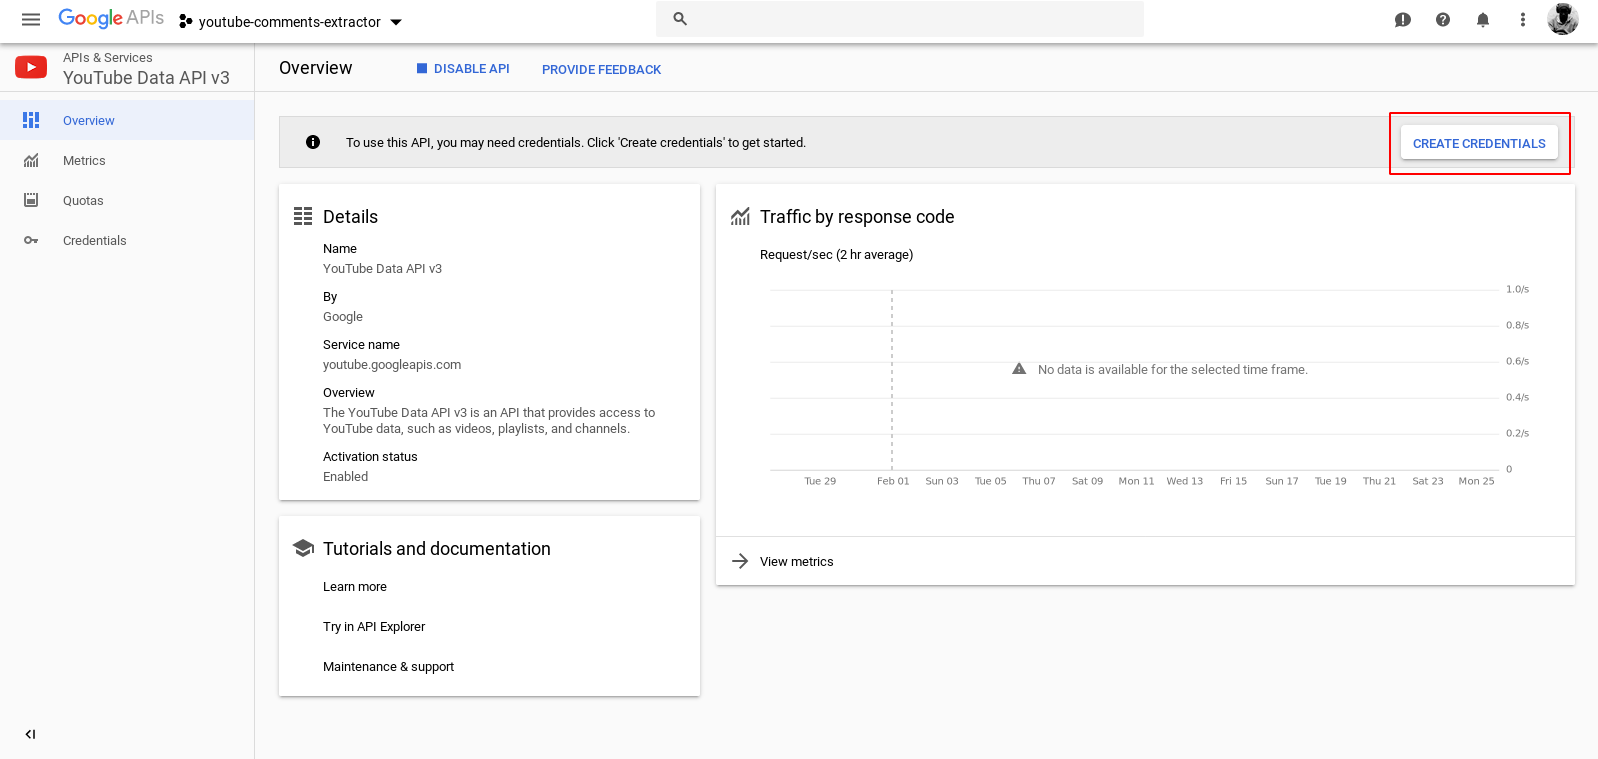The width and height of the screenshot is (1598, 759).
Task: Click the YouTube API logo icon
Action: coord(31,68)
